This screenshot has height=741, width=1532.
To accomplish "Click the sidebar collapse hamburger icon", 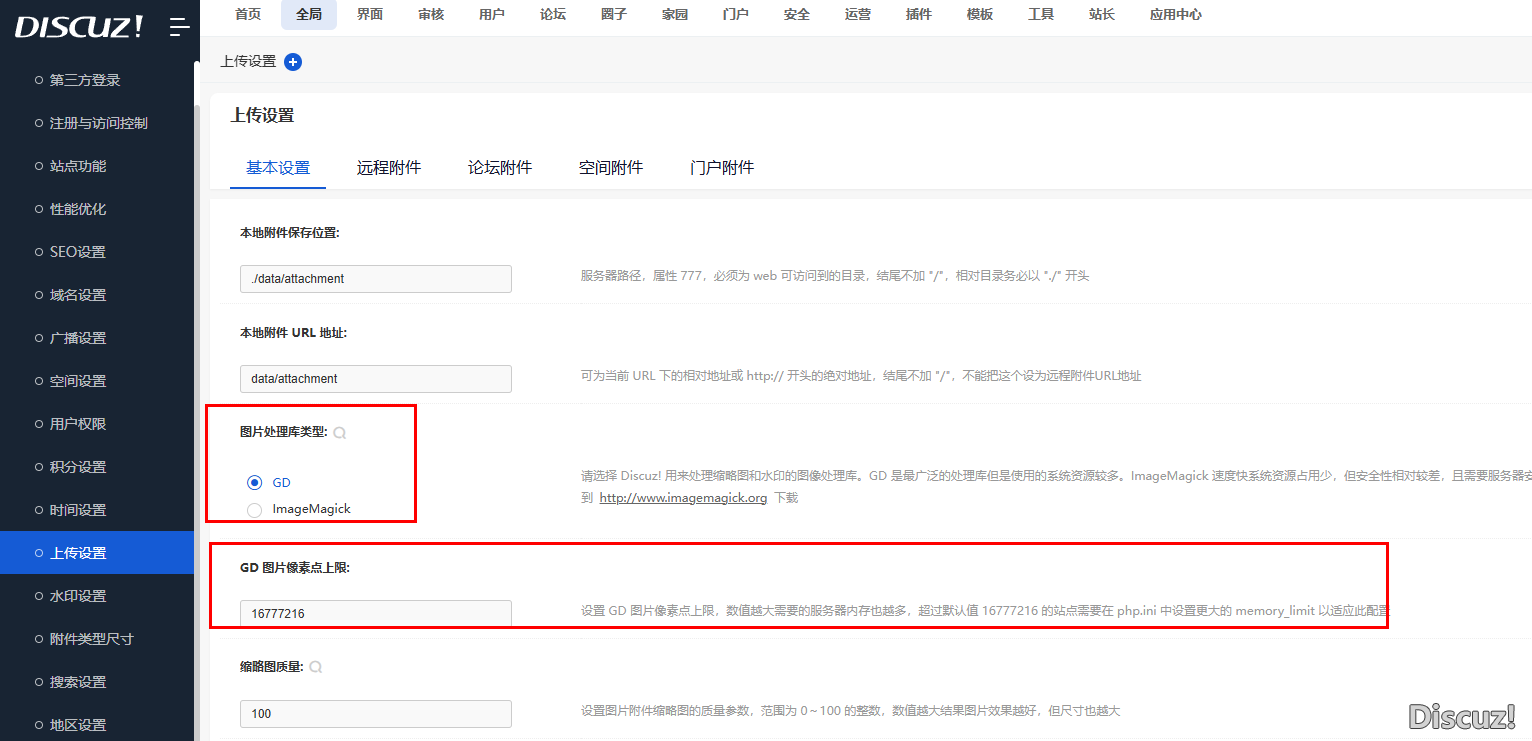I will (179, 27).
